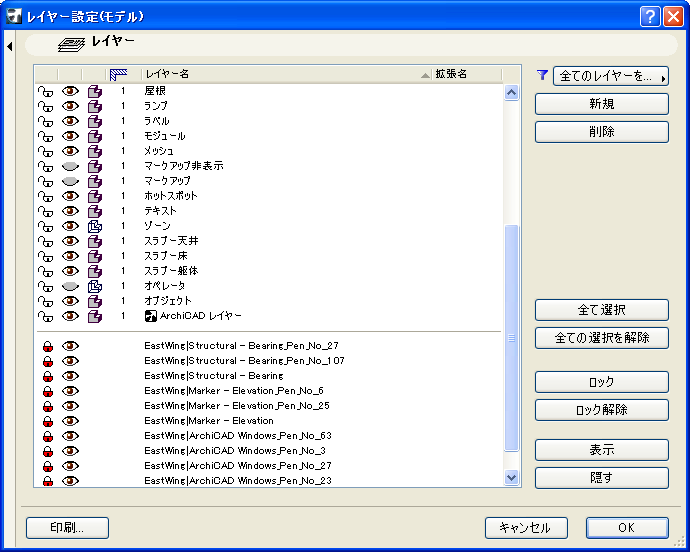Open the 全てのレイヤーを... filter dropdown

pyautogui.click(x=611, y=76)
